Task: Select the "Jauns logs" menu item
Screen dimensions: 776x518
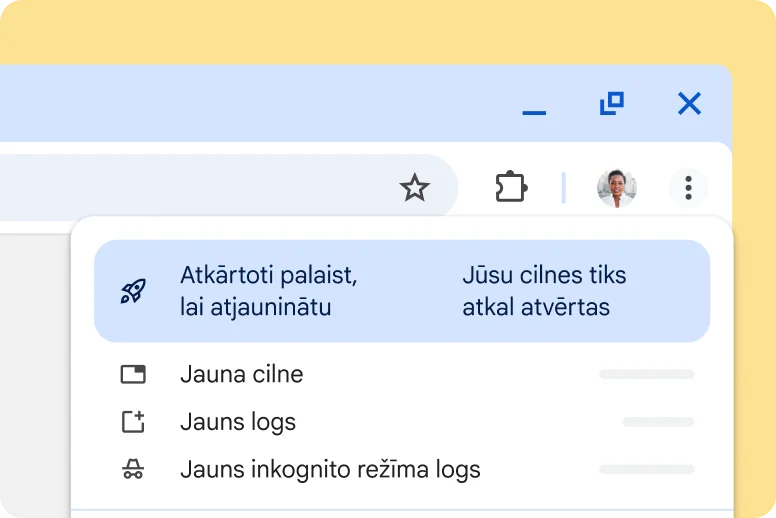Action: coord(238,422)
